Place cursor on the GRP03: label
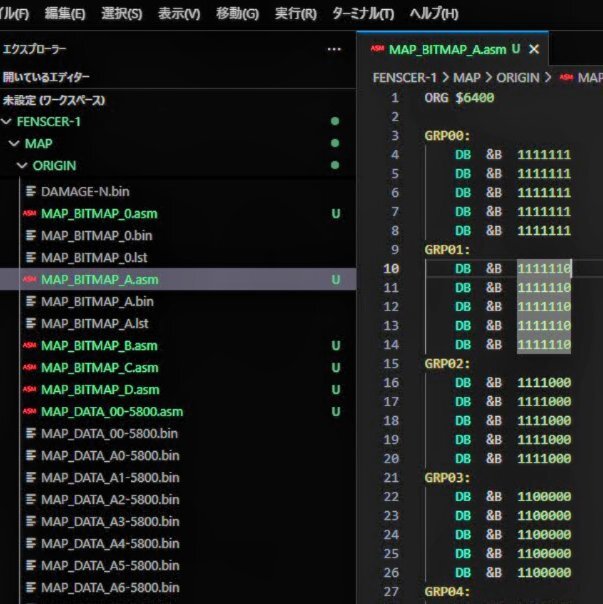 coord(447,478)
